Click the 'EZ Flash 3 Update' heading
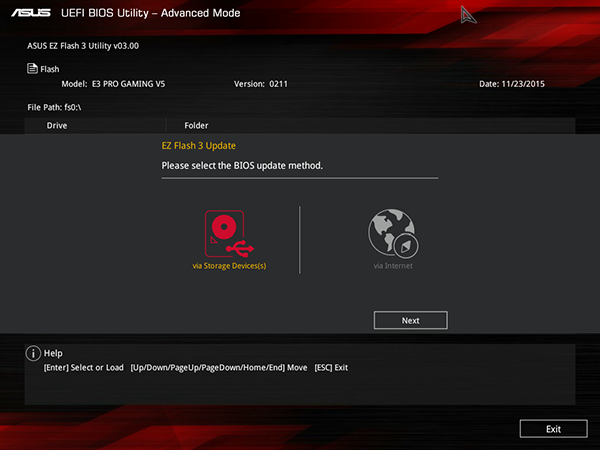 [199, 146]
